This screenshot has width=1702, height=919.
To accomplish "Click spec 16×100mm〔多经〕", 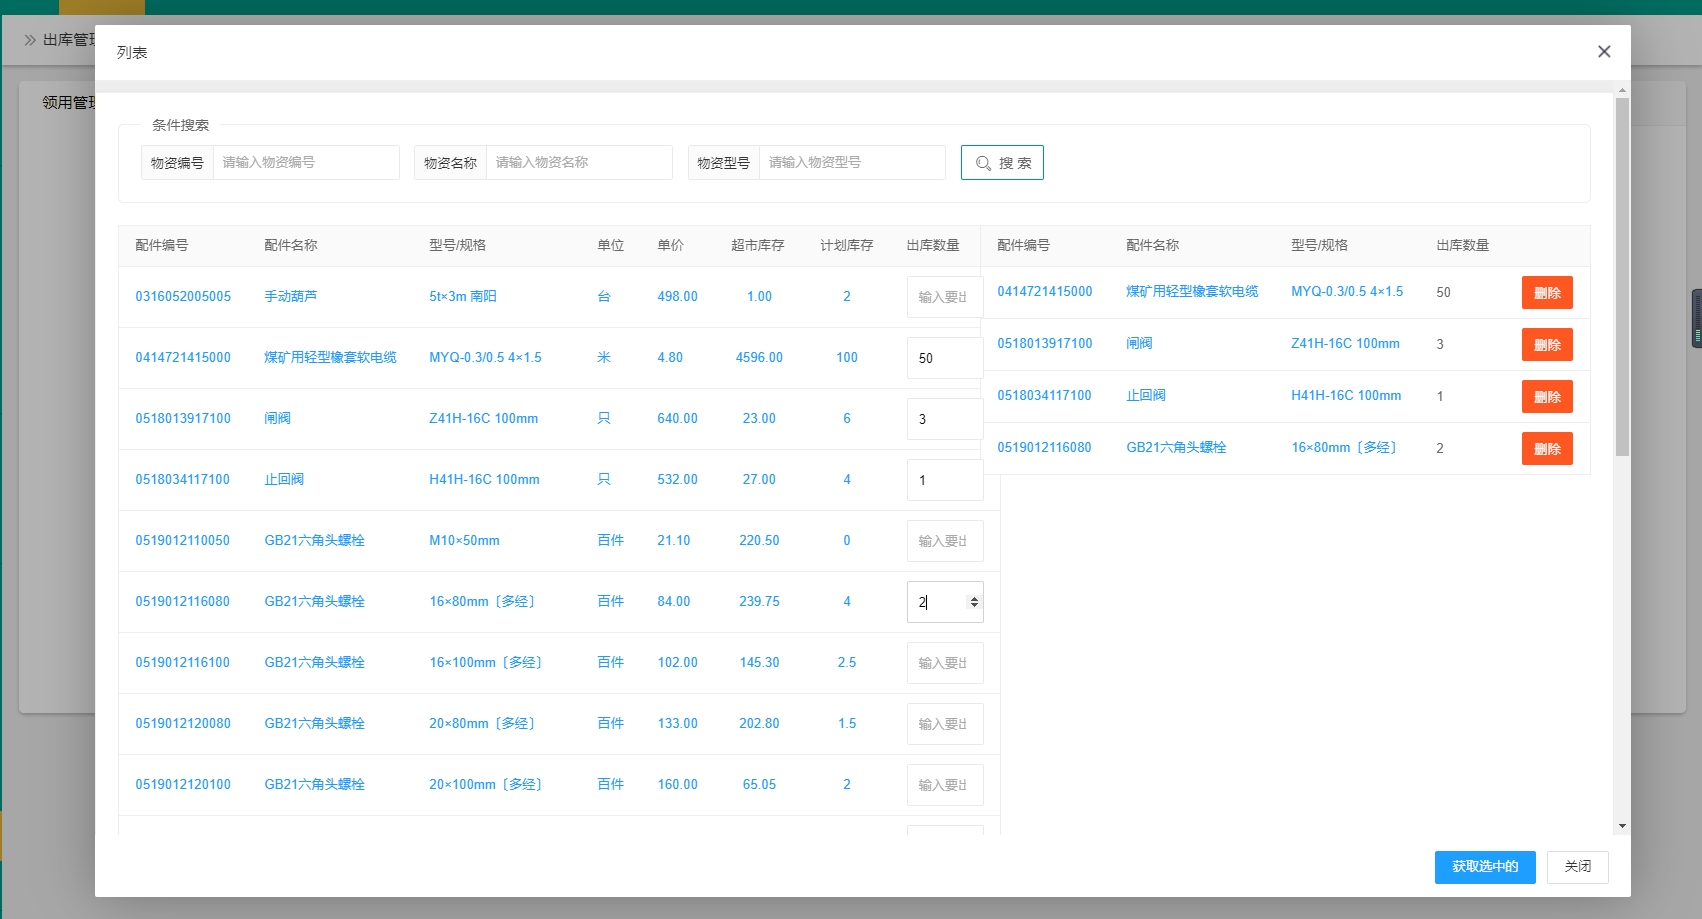I will tap(486, 663).
